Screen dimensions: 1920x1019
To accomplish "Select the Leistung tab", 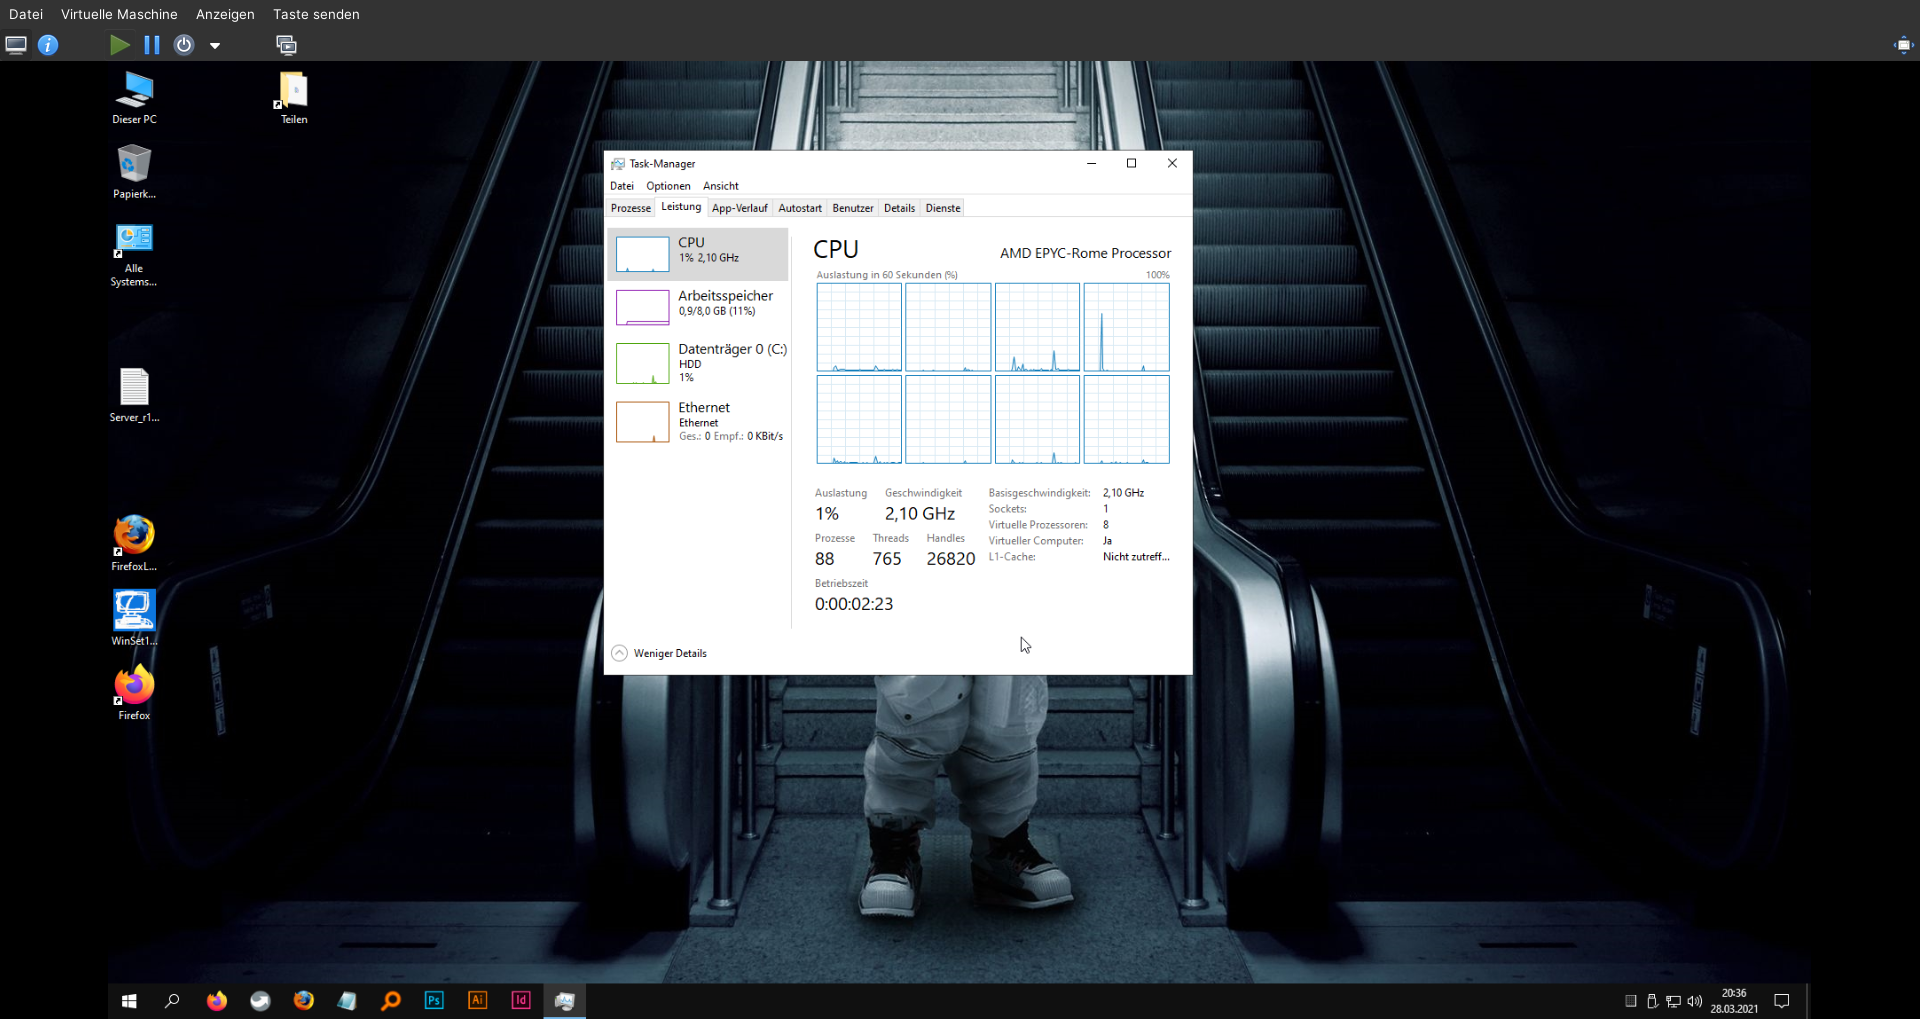I will pos(681,207).
